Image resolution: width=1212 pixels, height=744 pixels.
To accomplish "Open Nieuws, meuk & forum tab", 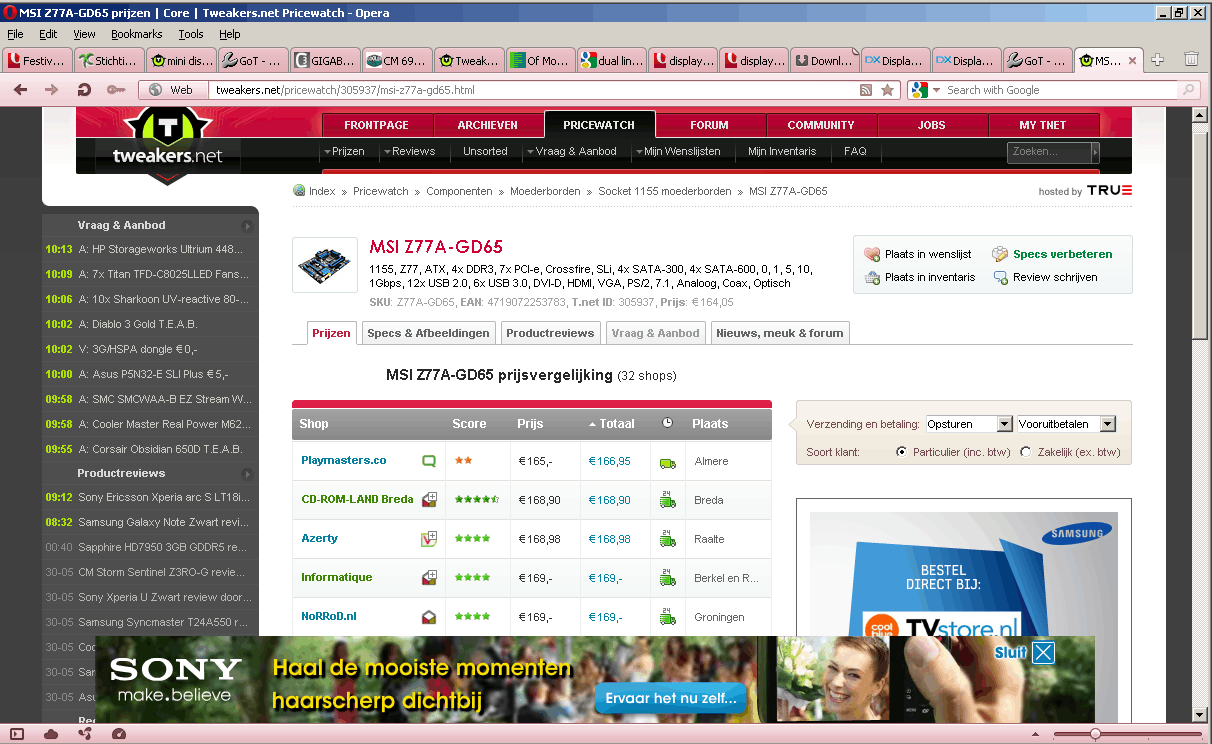I will 780,333.
